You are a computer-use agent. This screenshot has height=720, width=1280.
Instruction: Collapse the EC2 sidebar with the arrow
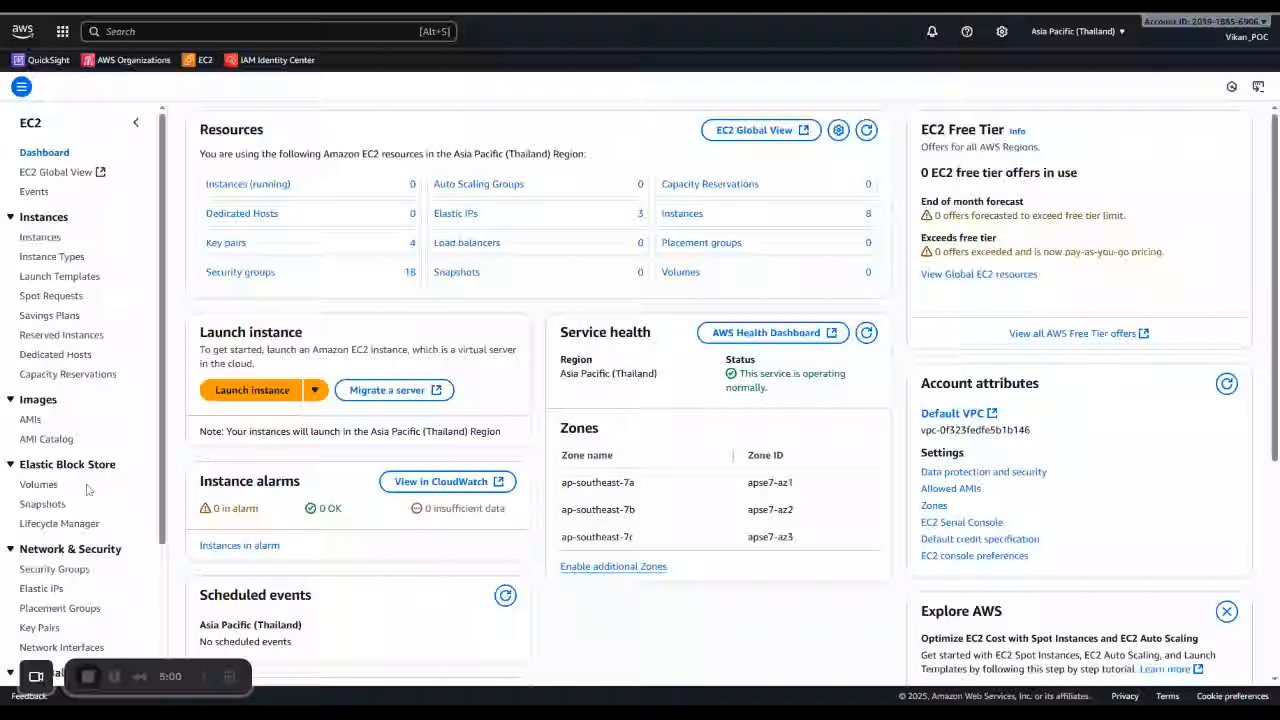(x=136, y=122)
